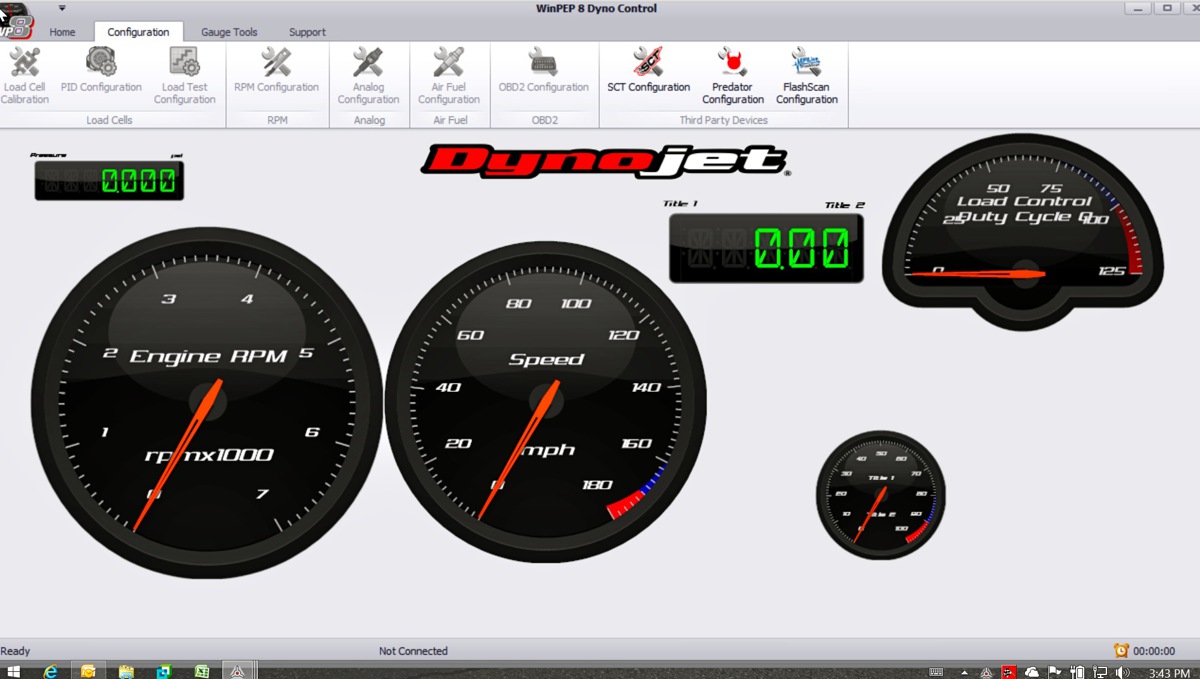Click the Not Connected status text
1200x679 pixels.
[413, 651]
